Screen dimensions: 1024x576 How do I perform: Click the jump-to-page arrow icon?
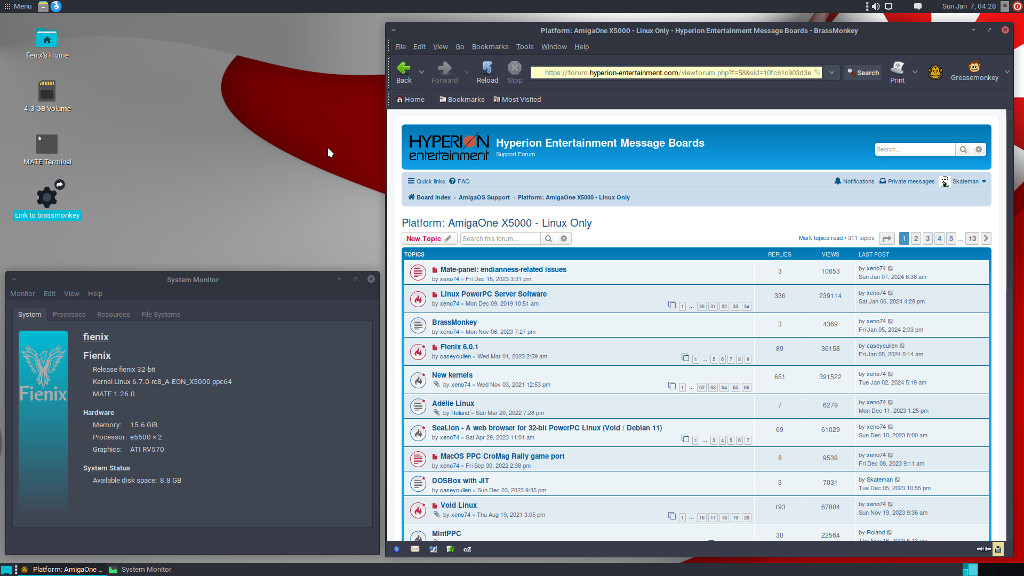pyautogui.click(x=887, y=239)
